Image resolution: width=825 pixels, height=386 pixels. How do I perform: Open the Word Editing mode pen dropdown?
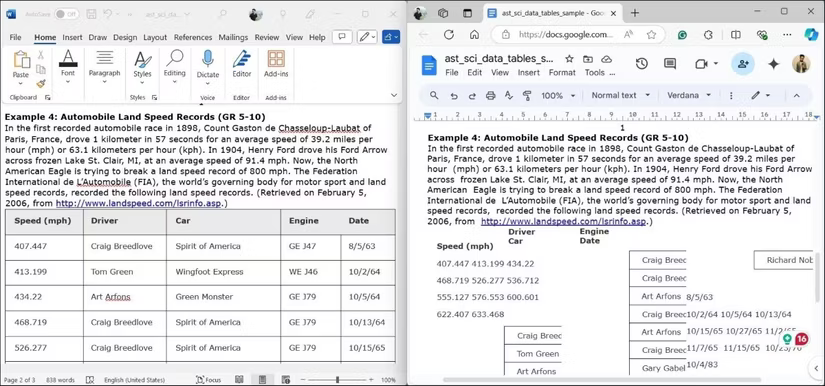367,37
